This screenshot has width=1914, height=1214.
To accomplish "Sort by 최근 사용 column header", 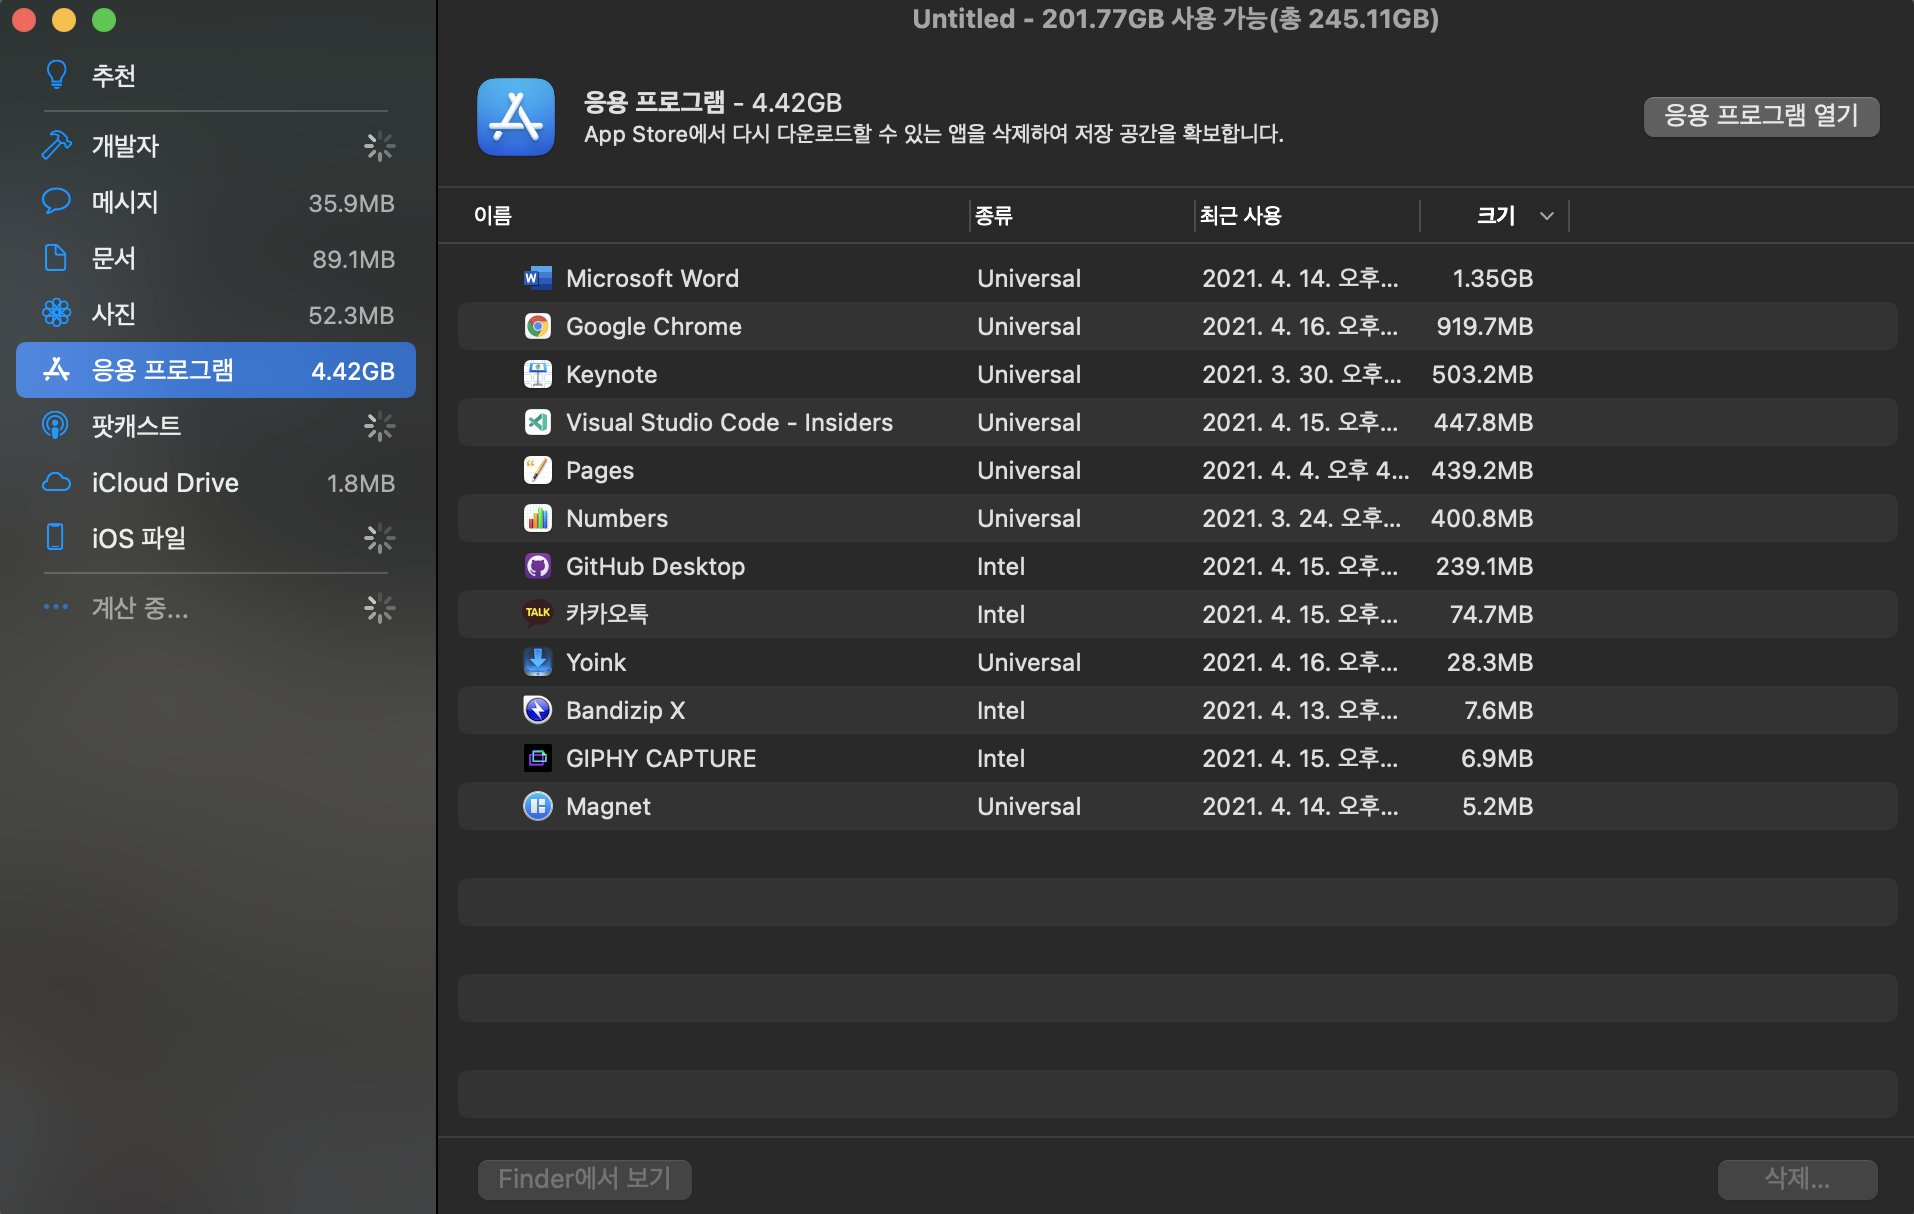I will 1241,216.
